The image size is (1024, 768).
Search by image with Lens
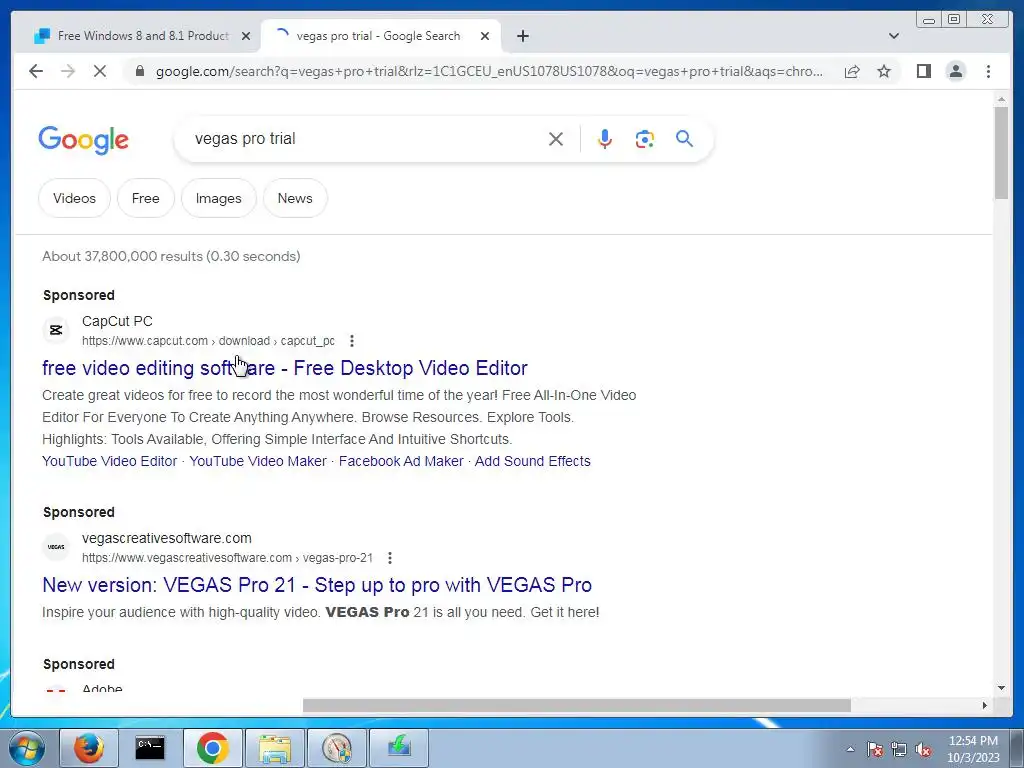(x=645, y=139)
